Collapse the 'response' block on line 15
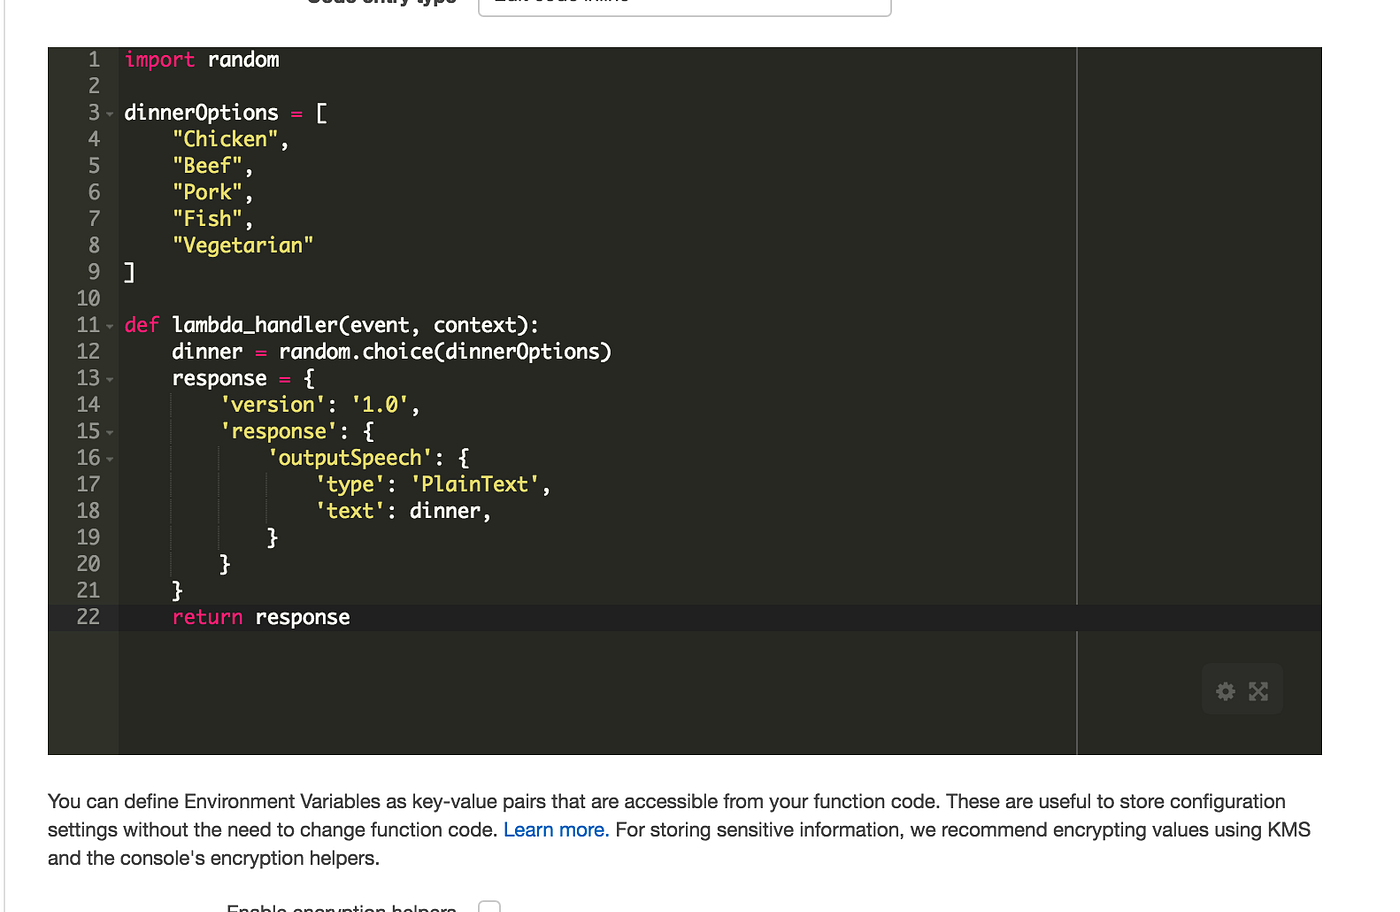Screen dimensions: 1400x912 tap(108, 431)
